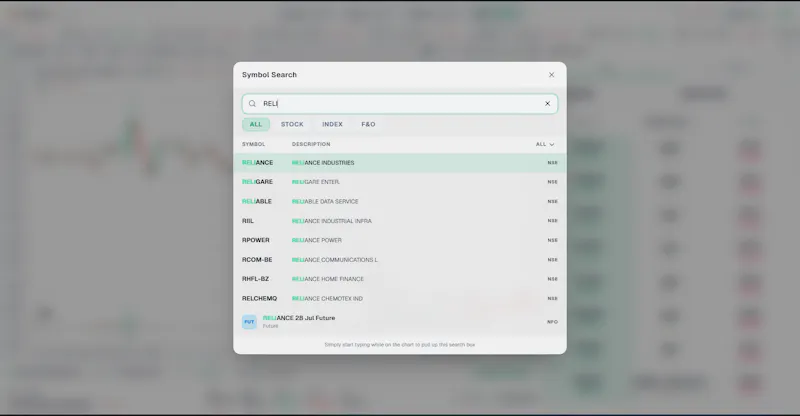Click the NFO exchange label
The height and width of the screenshot is (416, 800).
pyautogui.click(x=552, y=322)
